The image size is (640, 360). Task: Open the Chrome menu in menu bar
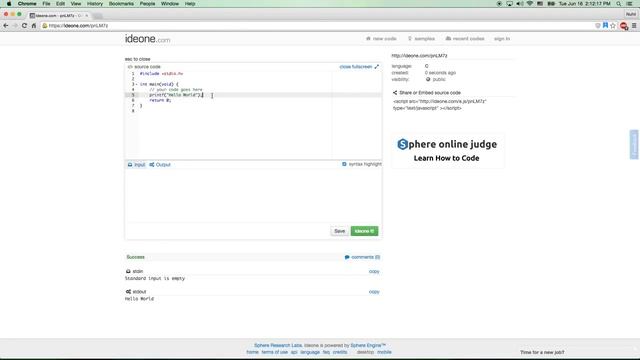tap(27, 4)
